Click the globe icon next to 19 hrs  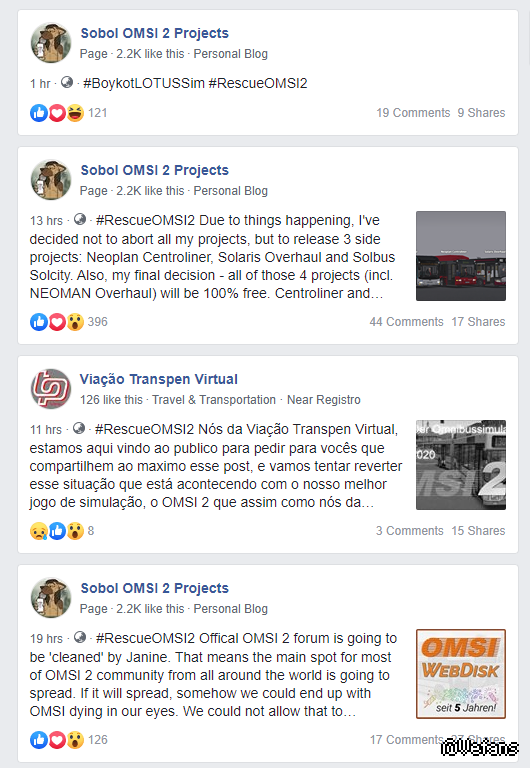click(x=80, y=638)
